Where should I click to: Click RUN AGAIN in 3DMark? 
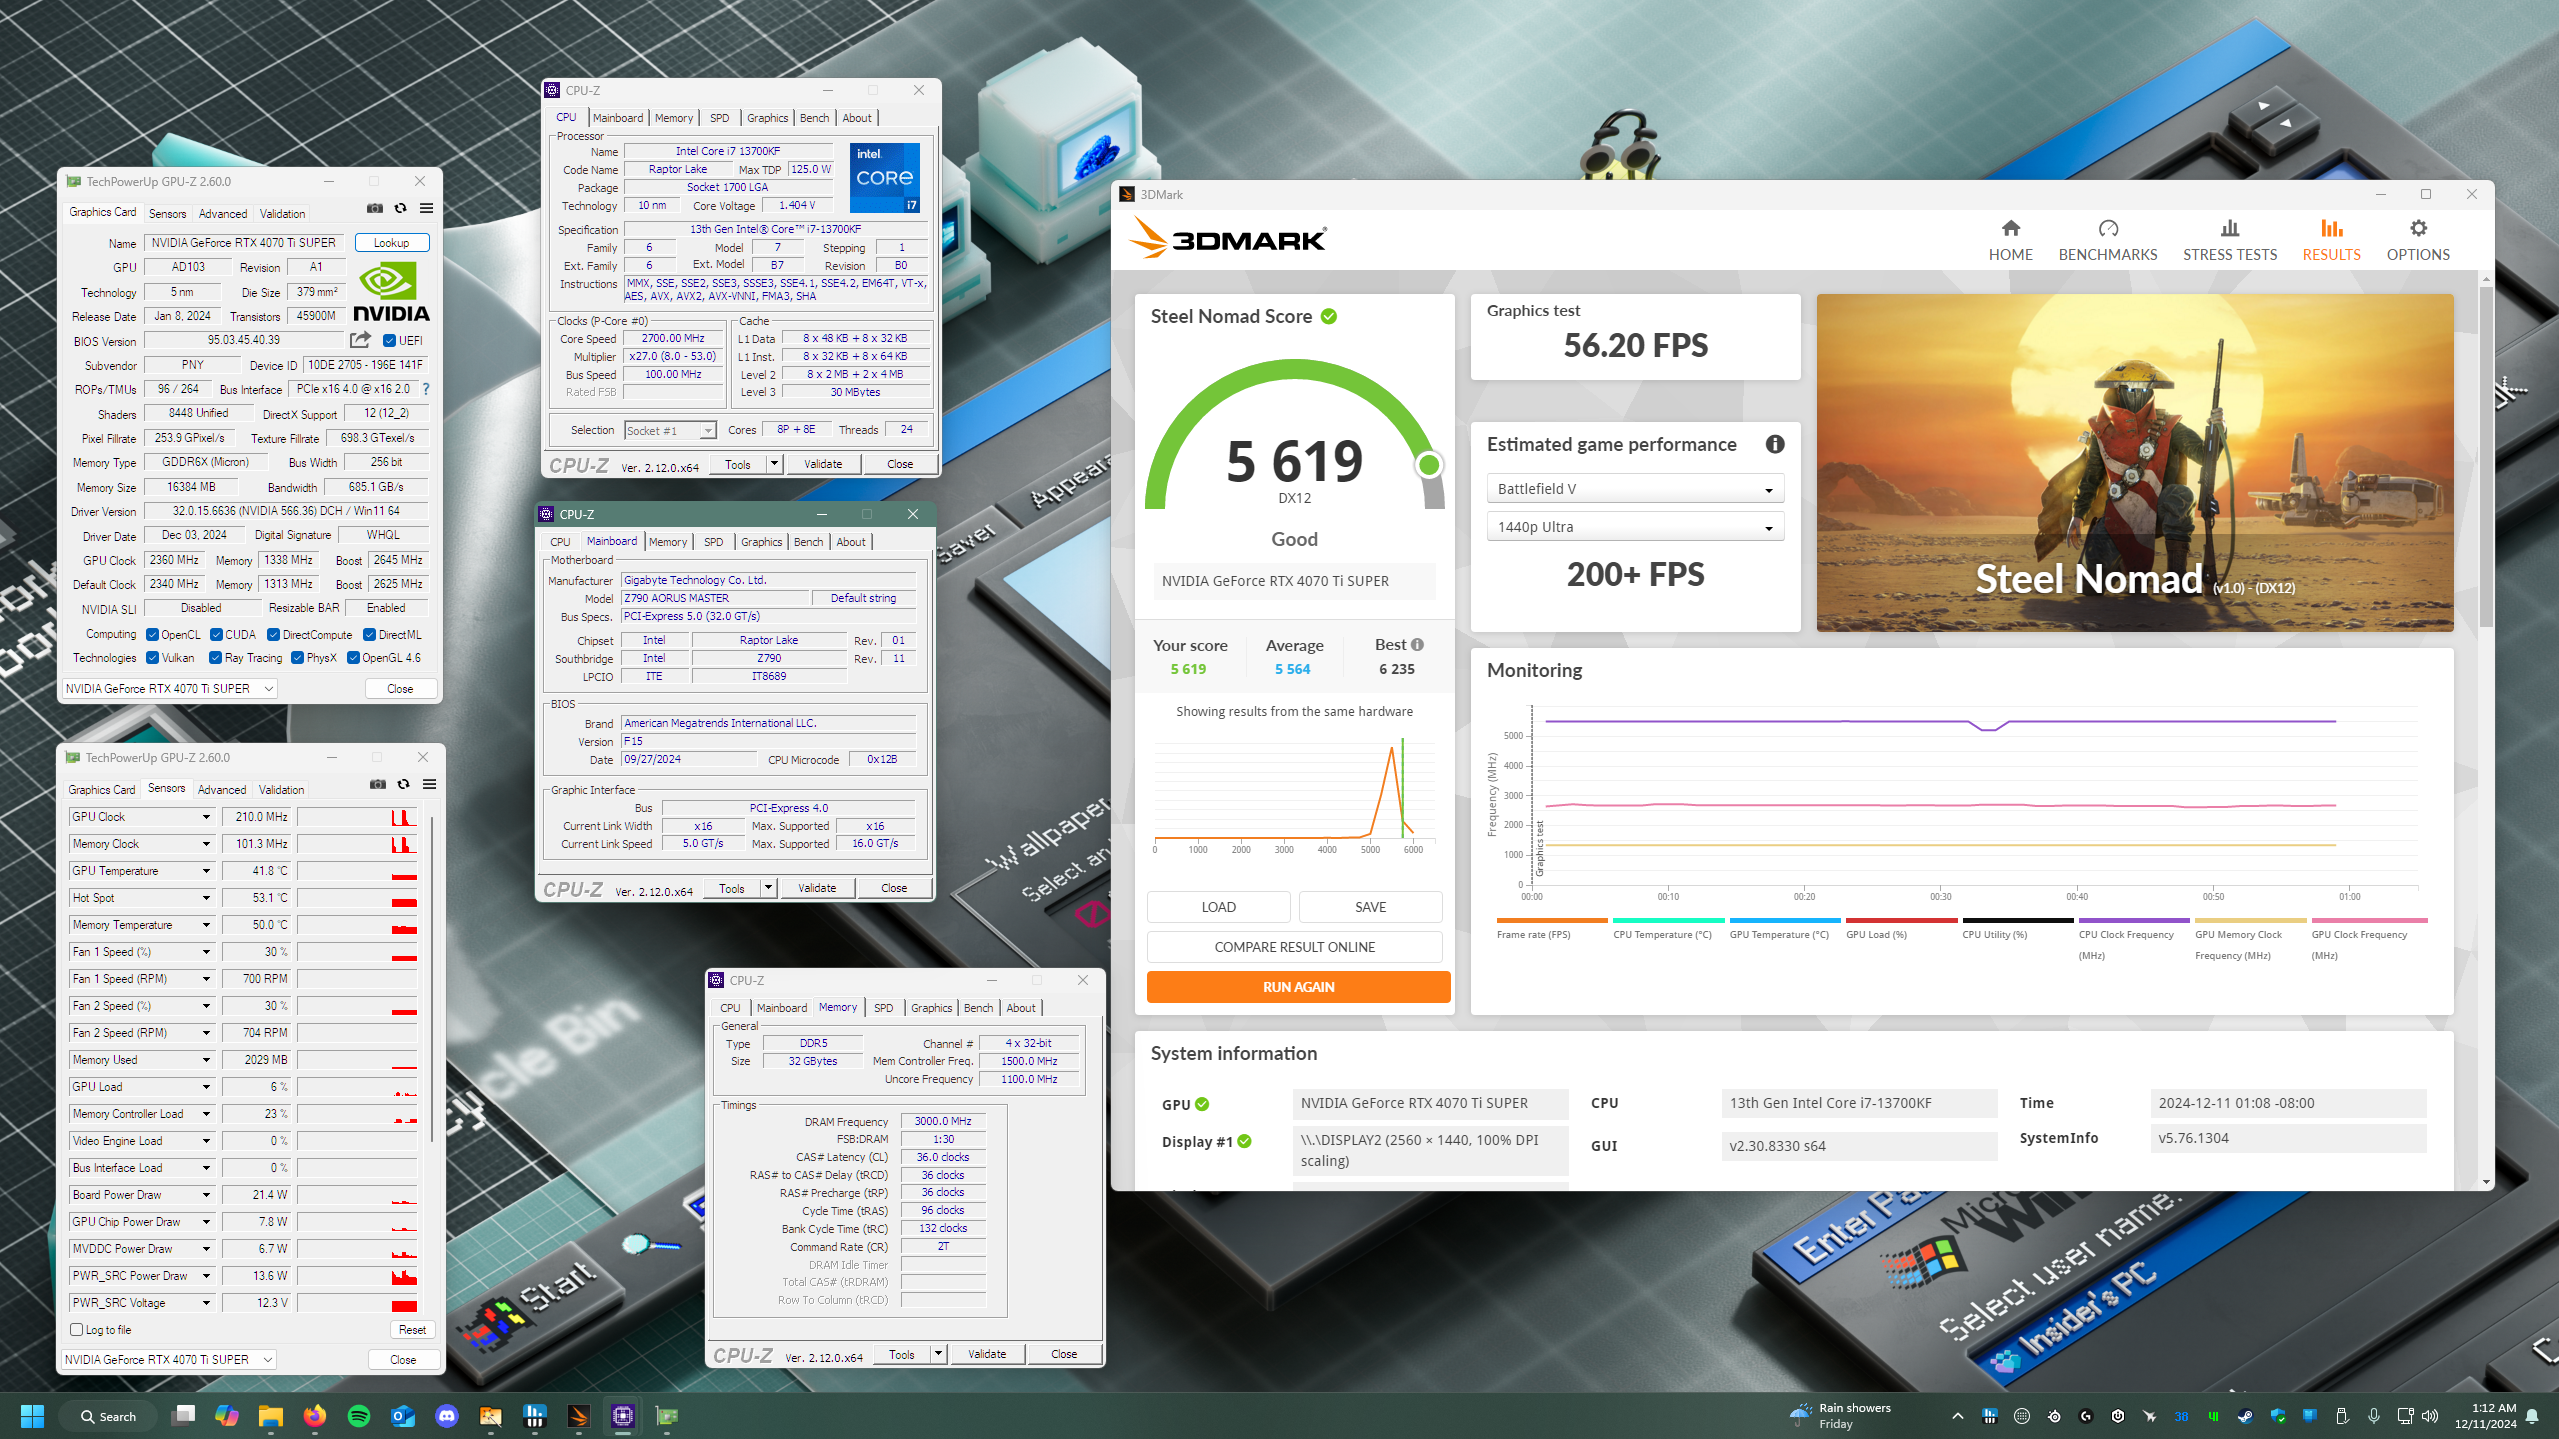[1298, 986]
